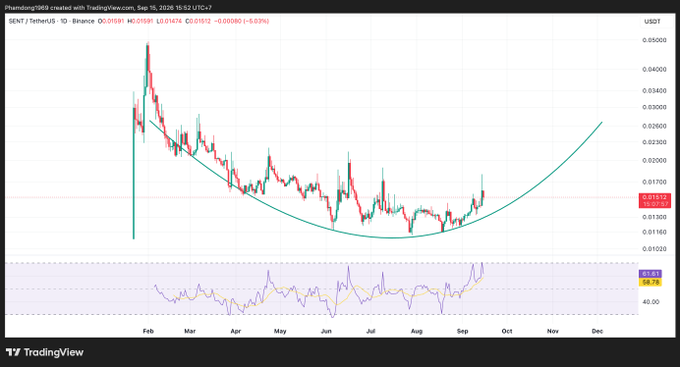The height and width of the screenshot is (367, 680).
Task: Click the 0.01160 price axis label
Action: coord(654,232)
